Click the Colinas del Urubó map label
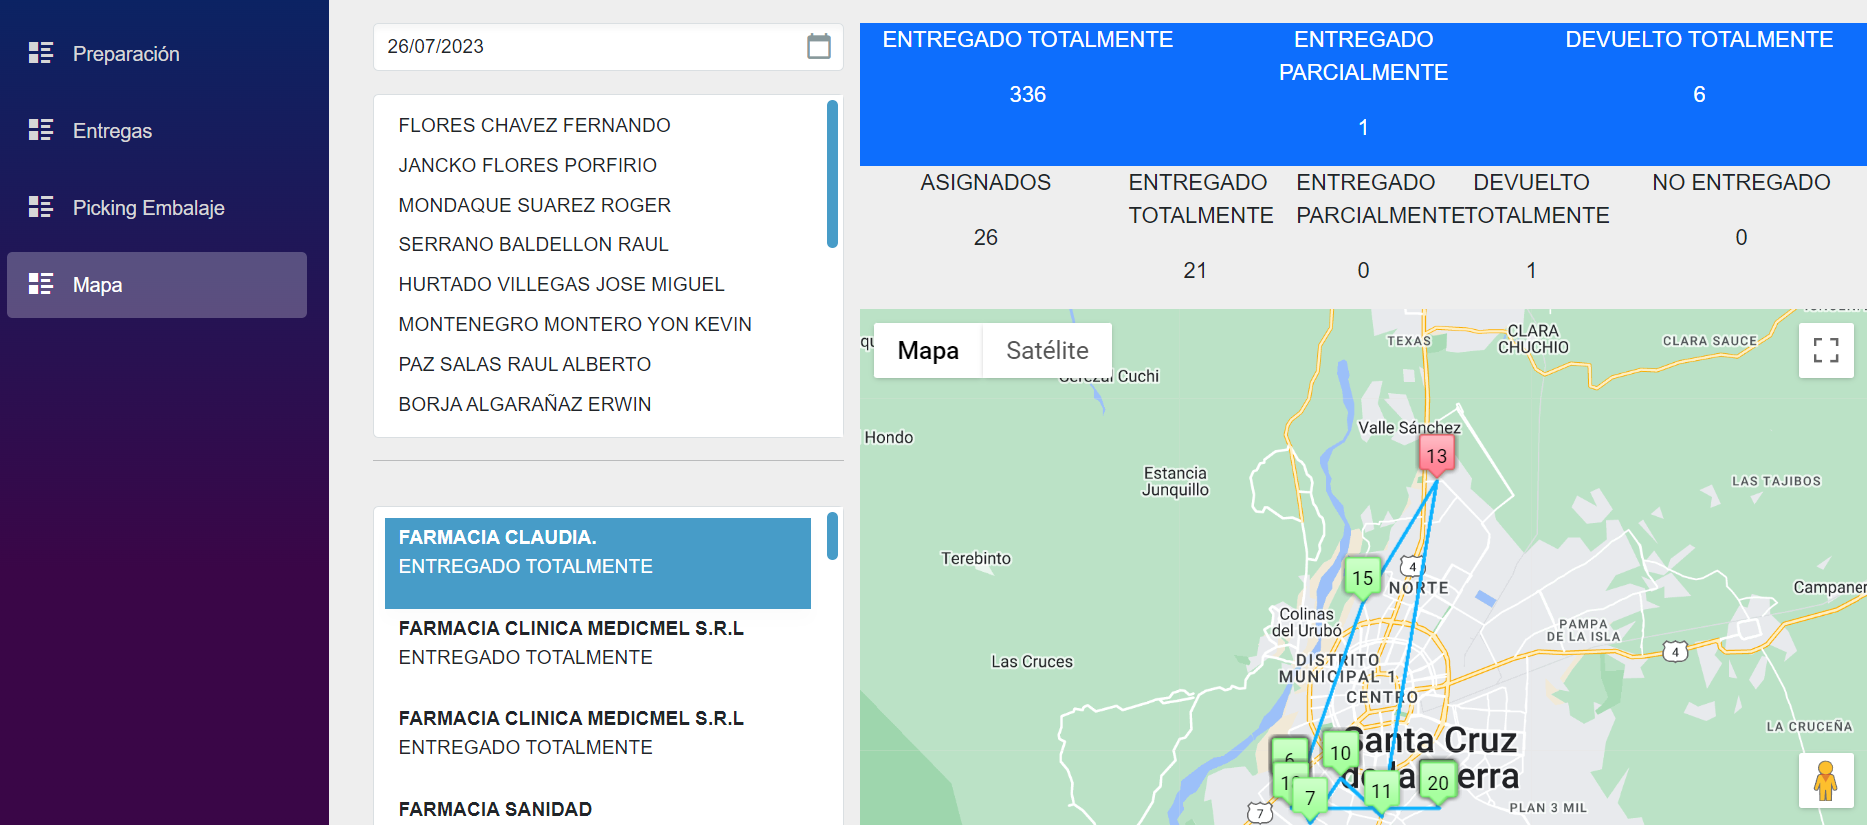1867x825 pixels. click(1307, 622)
